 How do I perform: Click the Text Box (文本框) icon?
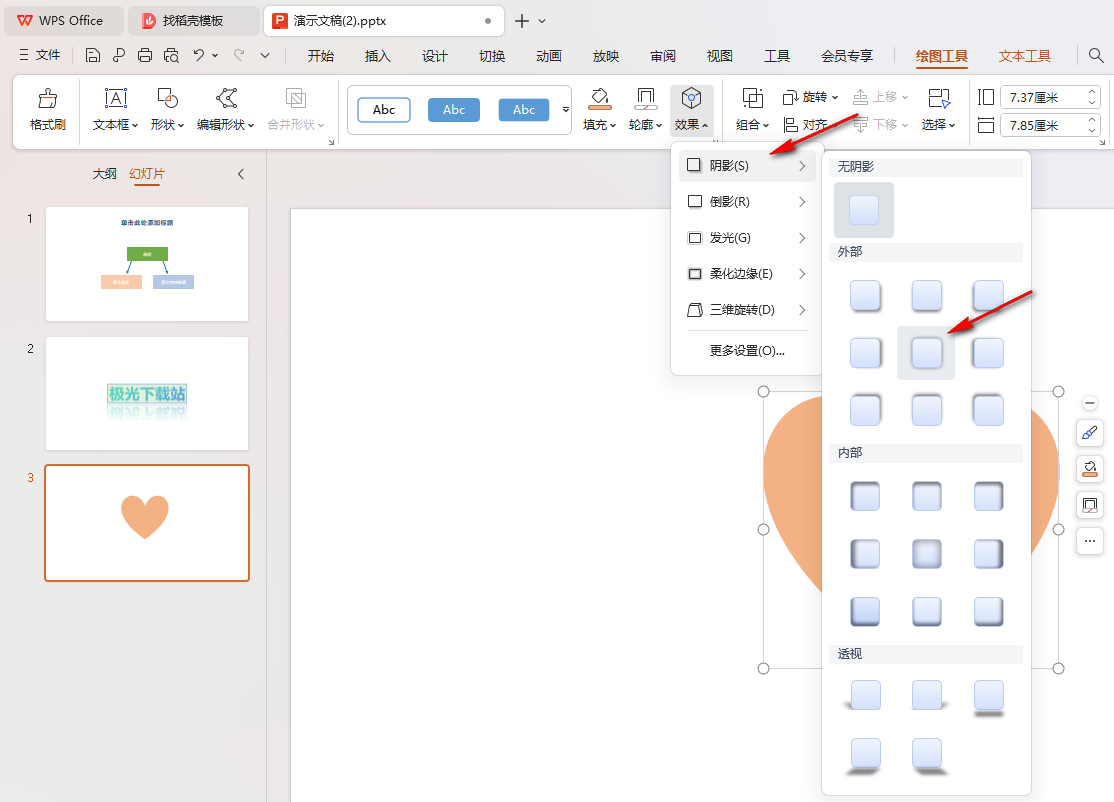(x=116, y=98)
